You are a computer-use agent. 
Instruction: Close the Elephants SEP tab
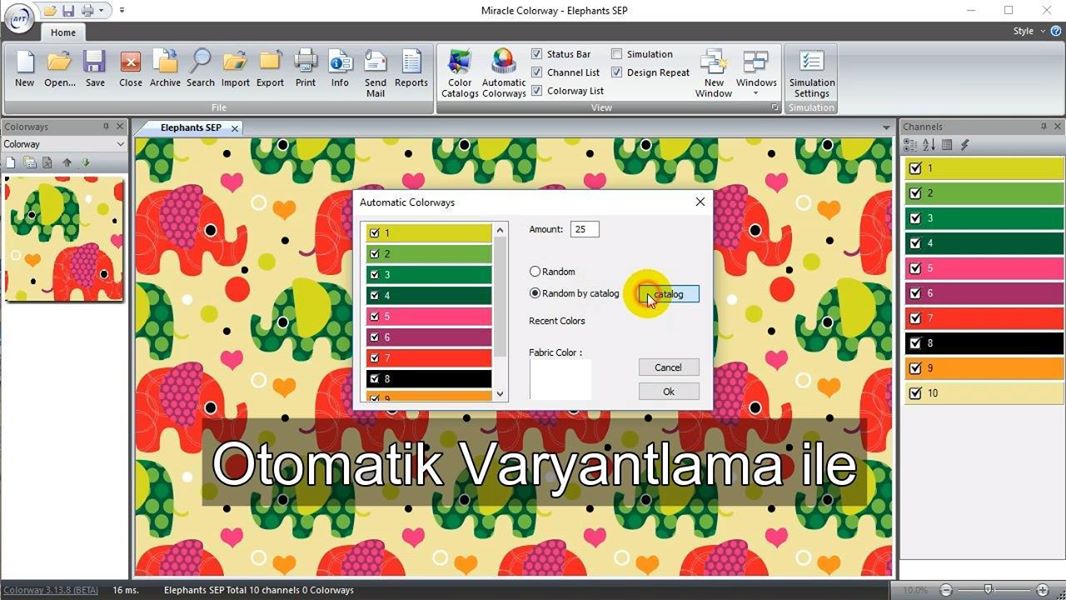235,128
